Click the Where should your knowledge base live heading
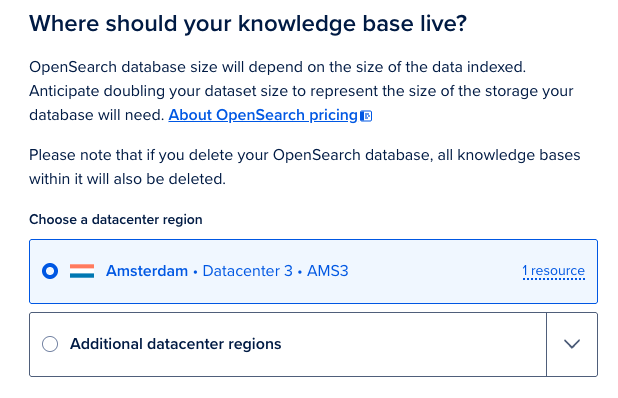This screenshot has height=398, width=618. (x=248, y=24)
